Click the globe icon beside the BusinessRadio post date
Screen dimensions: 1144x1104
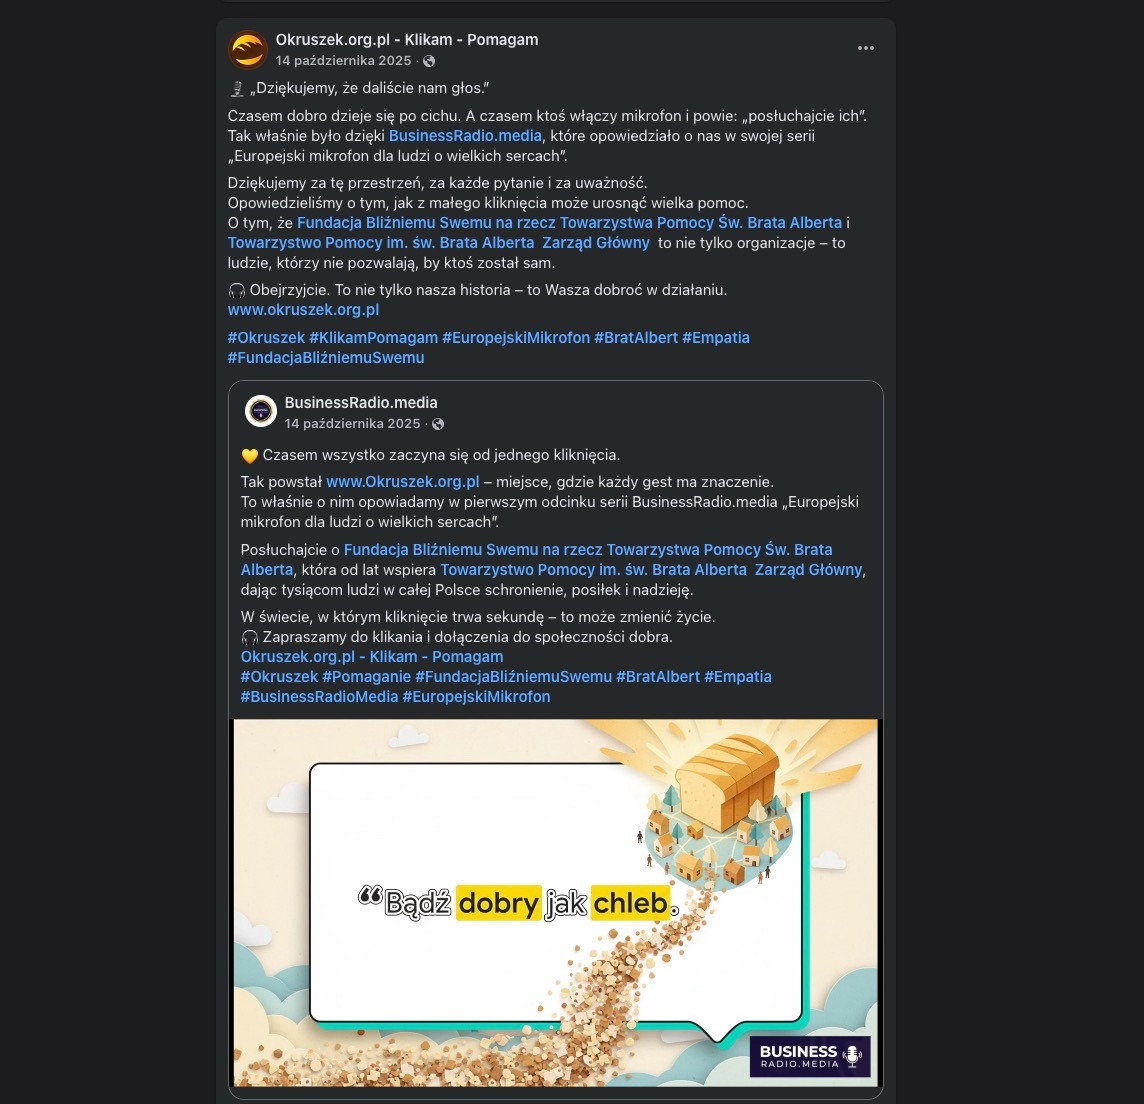click(438, 424)
